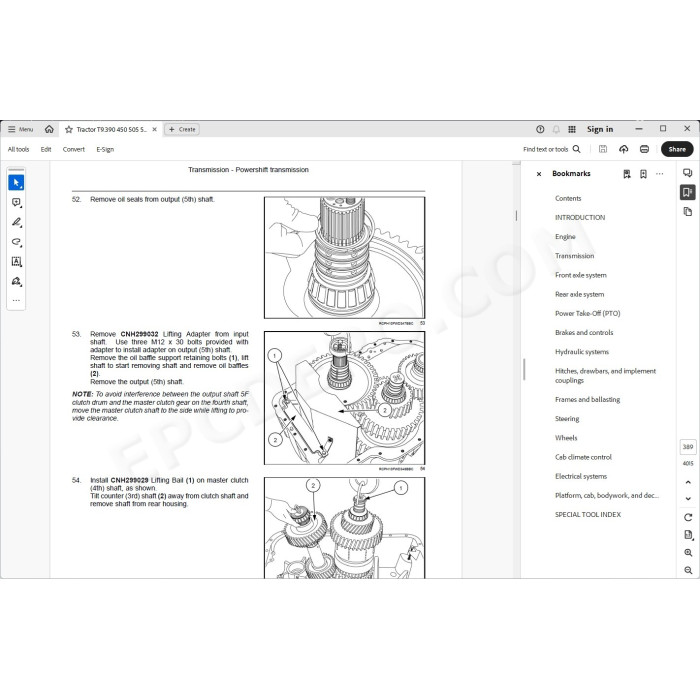The height and width of the screenshot is (700, 700).
Task: Jump to Platform, cab, bodywork bookmark
Action: pos(607,496)
